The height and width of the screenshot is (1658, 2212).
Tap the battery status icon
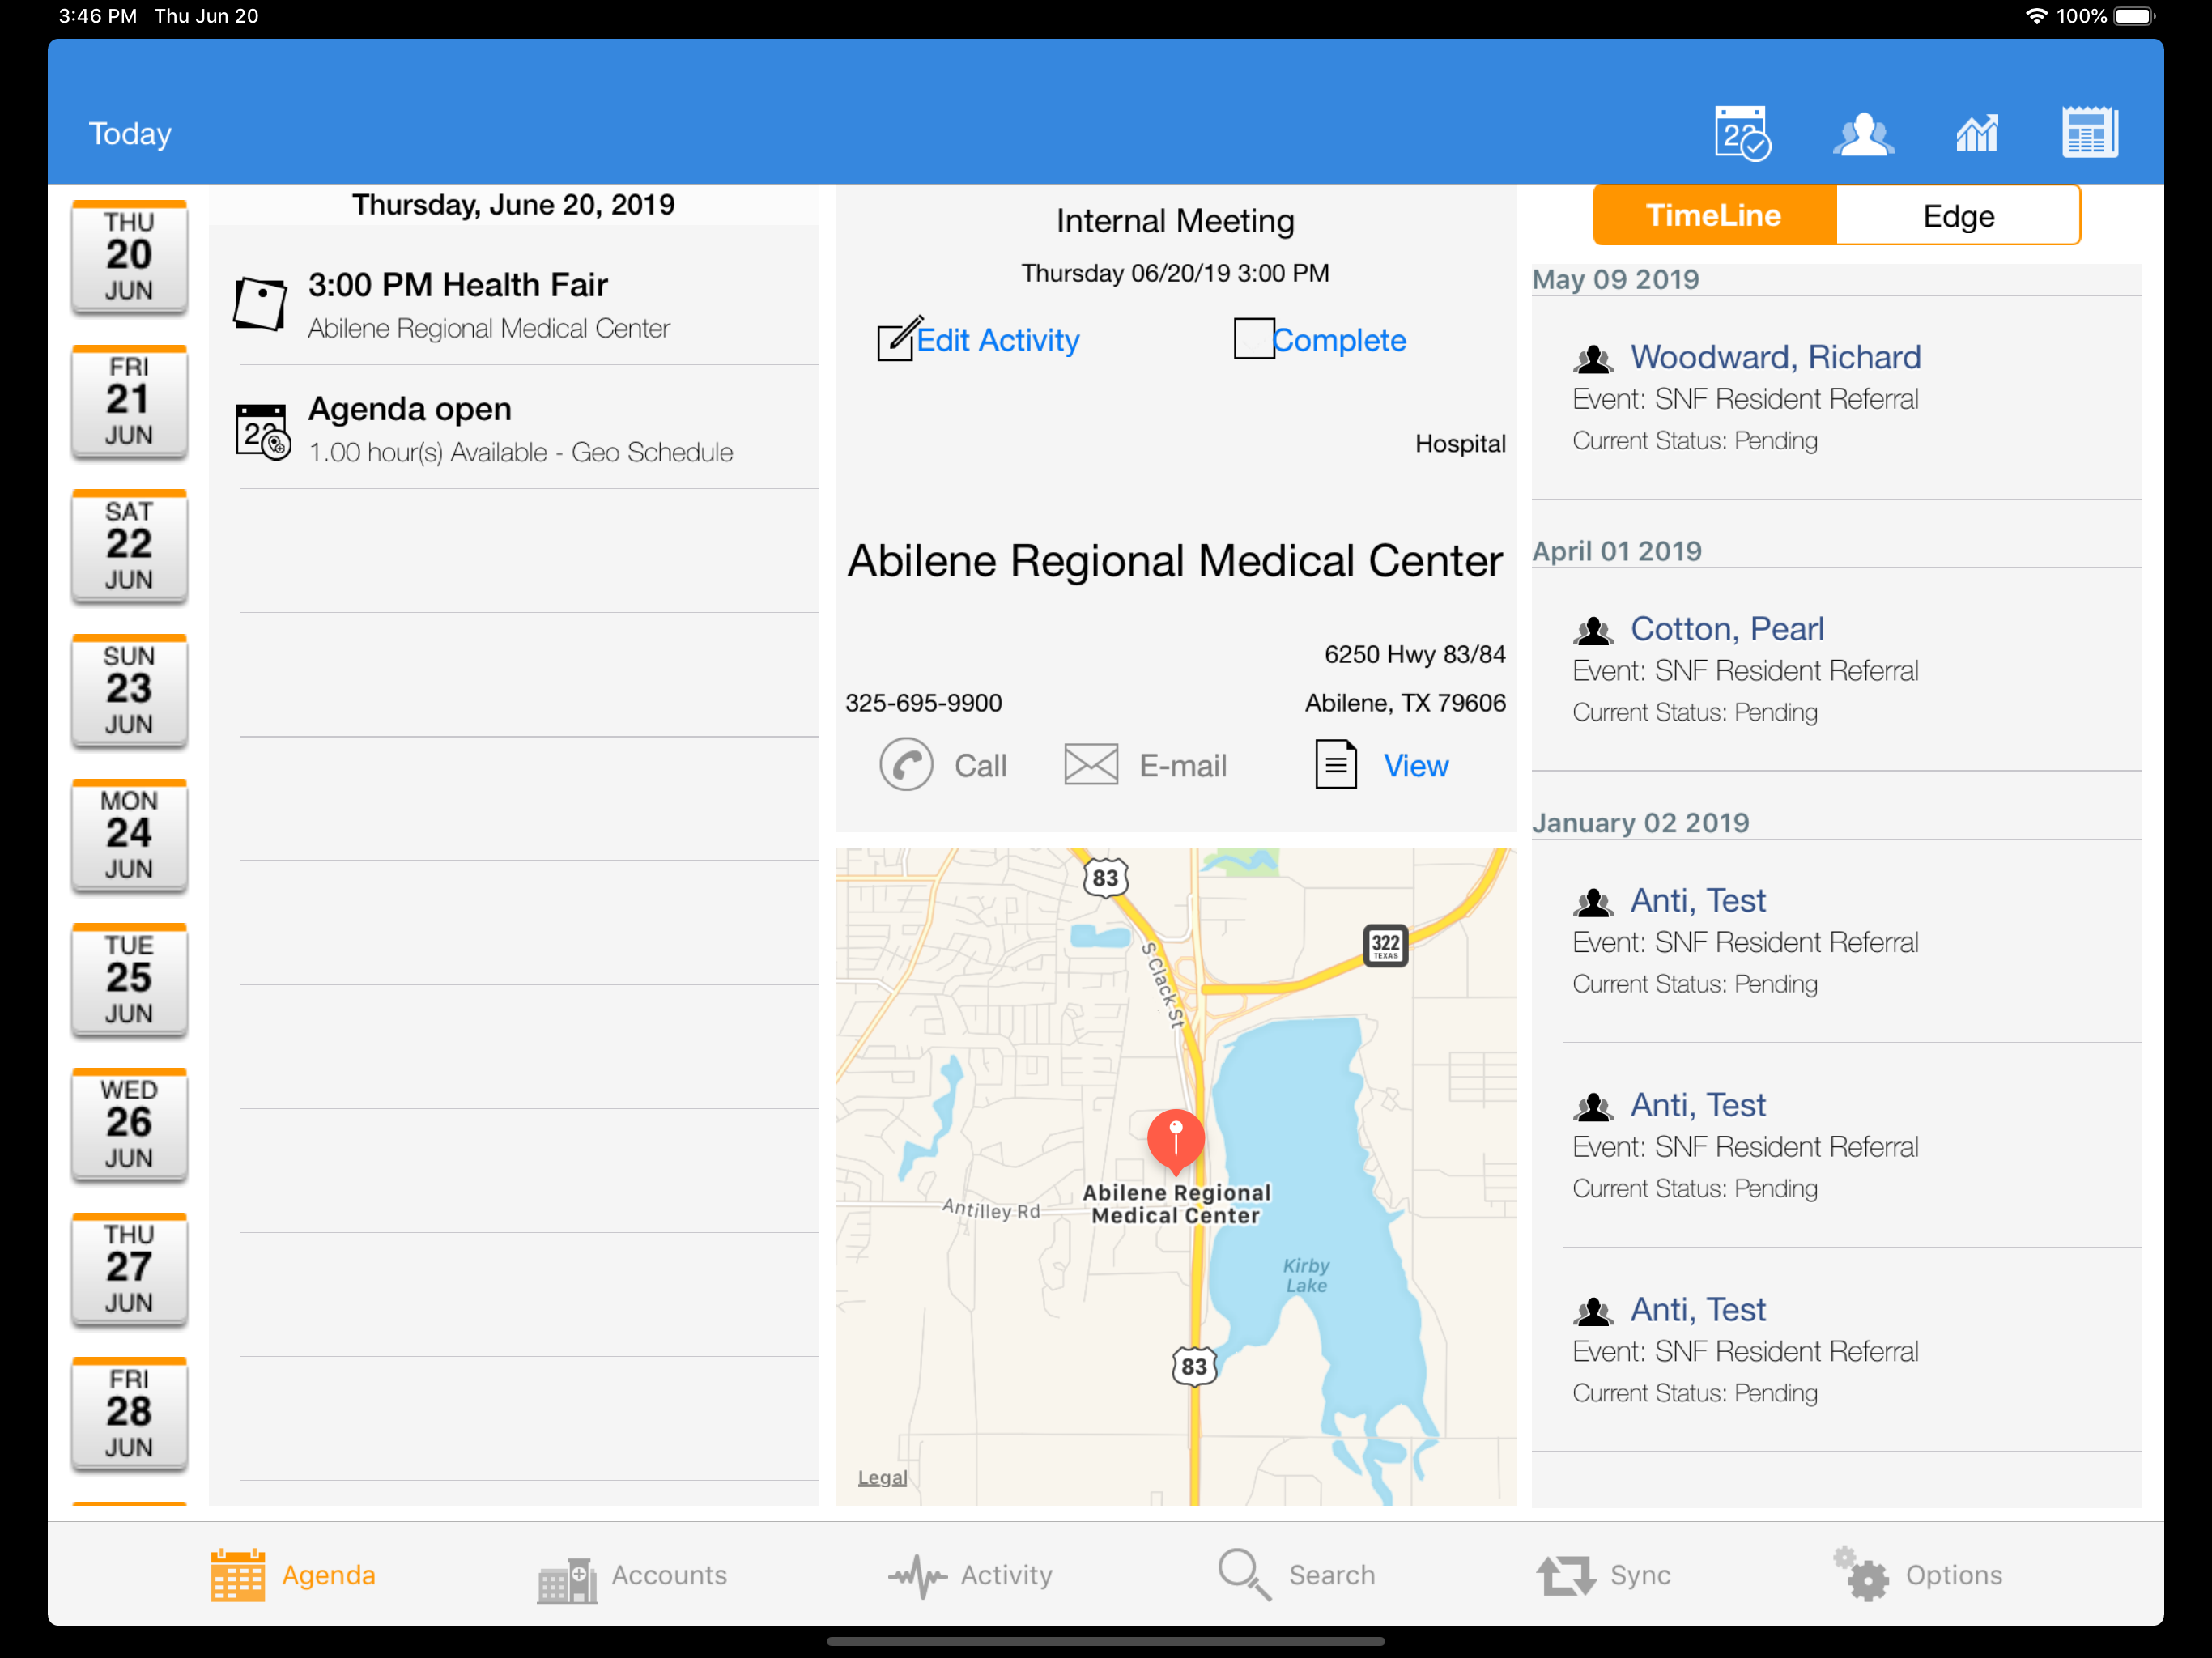click(2136, 16)
